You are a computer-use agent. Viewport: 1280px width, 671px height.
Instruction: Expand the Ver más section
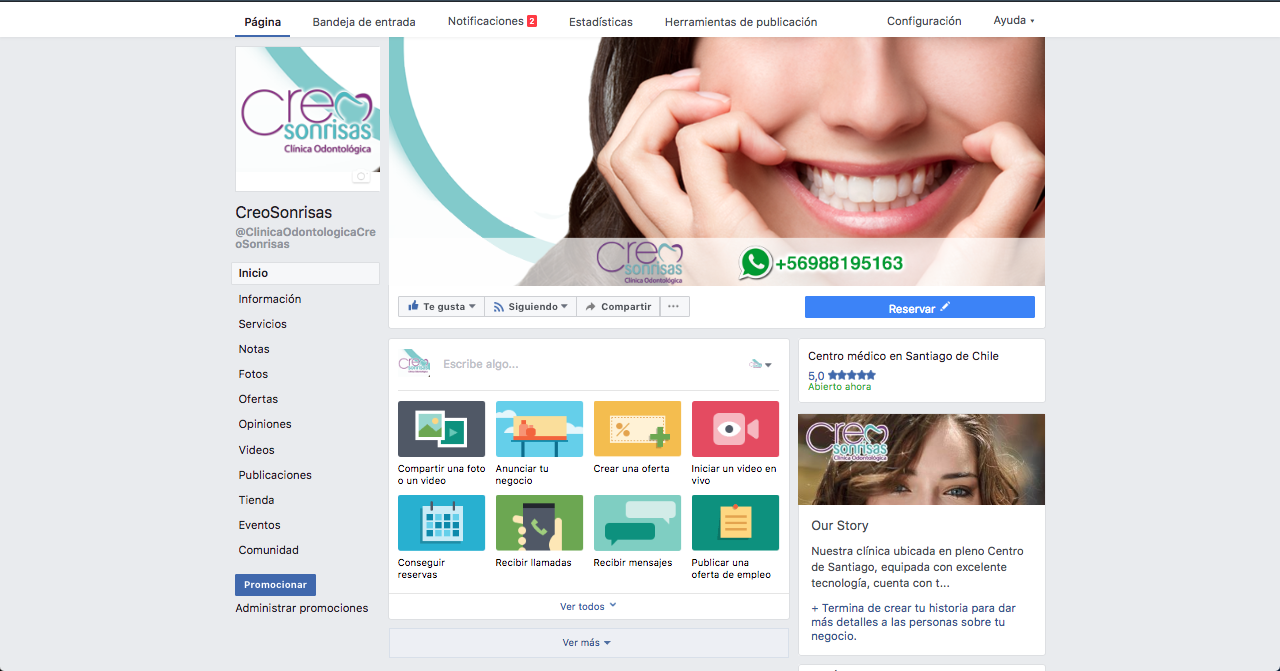[587, 643]
